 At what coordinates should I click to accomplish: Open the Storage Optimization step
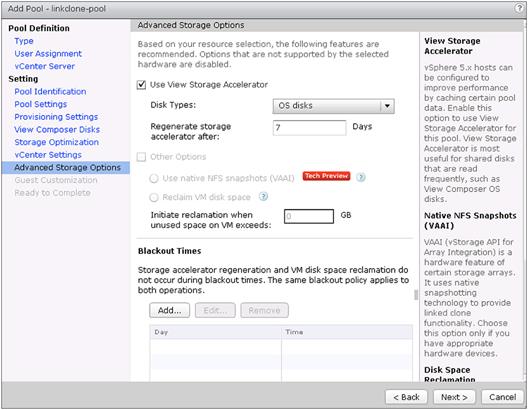(x=57, y=142)
